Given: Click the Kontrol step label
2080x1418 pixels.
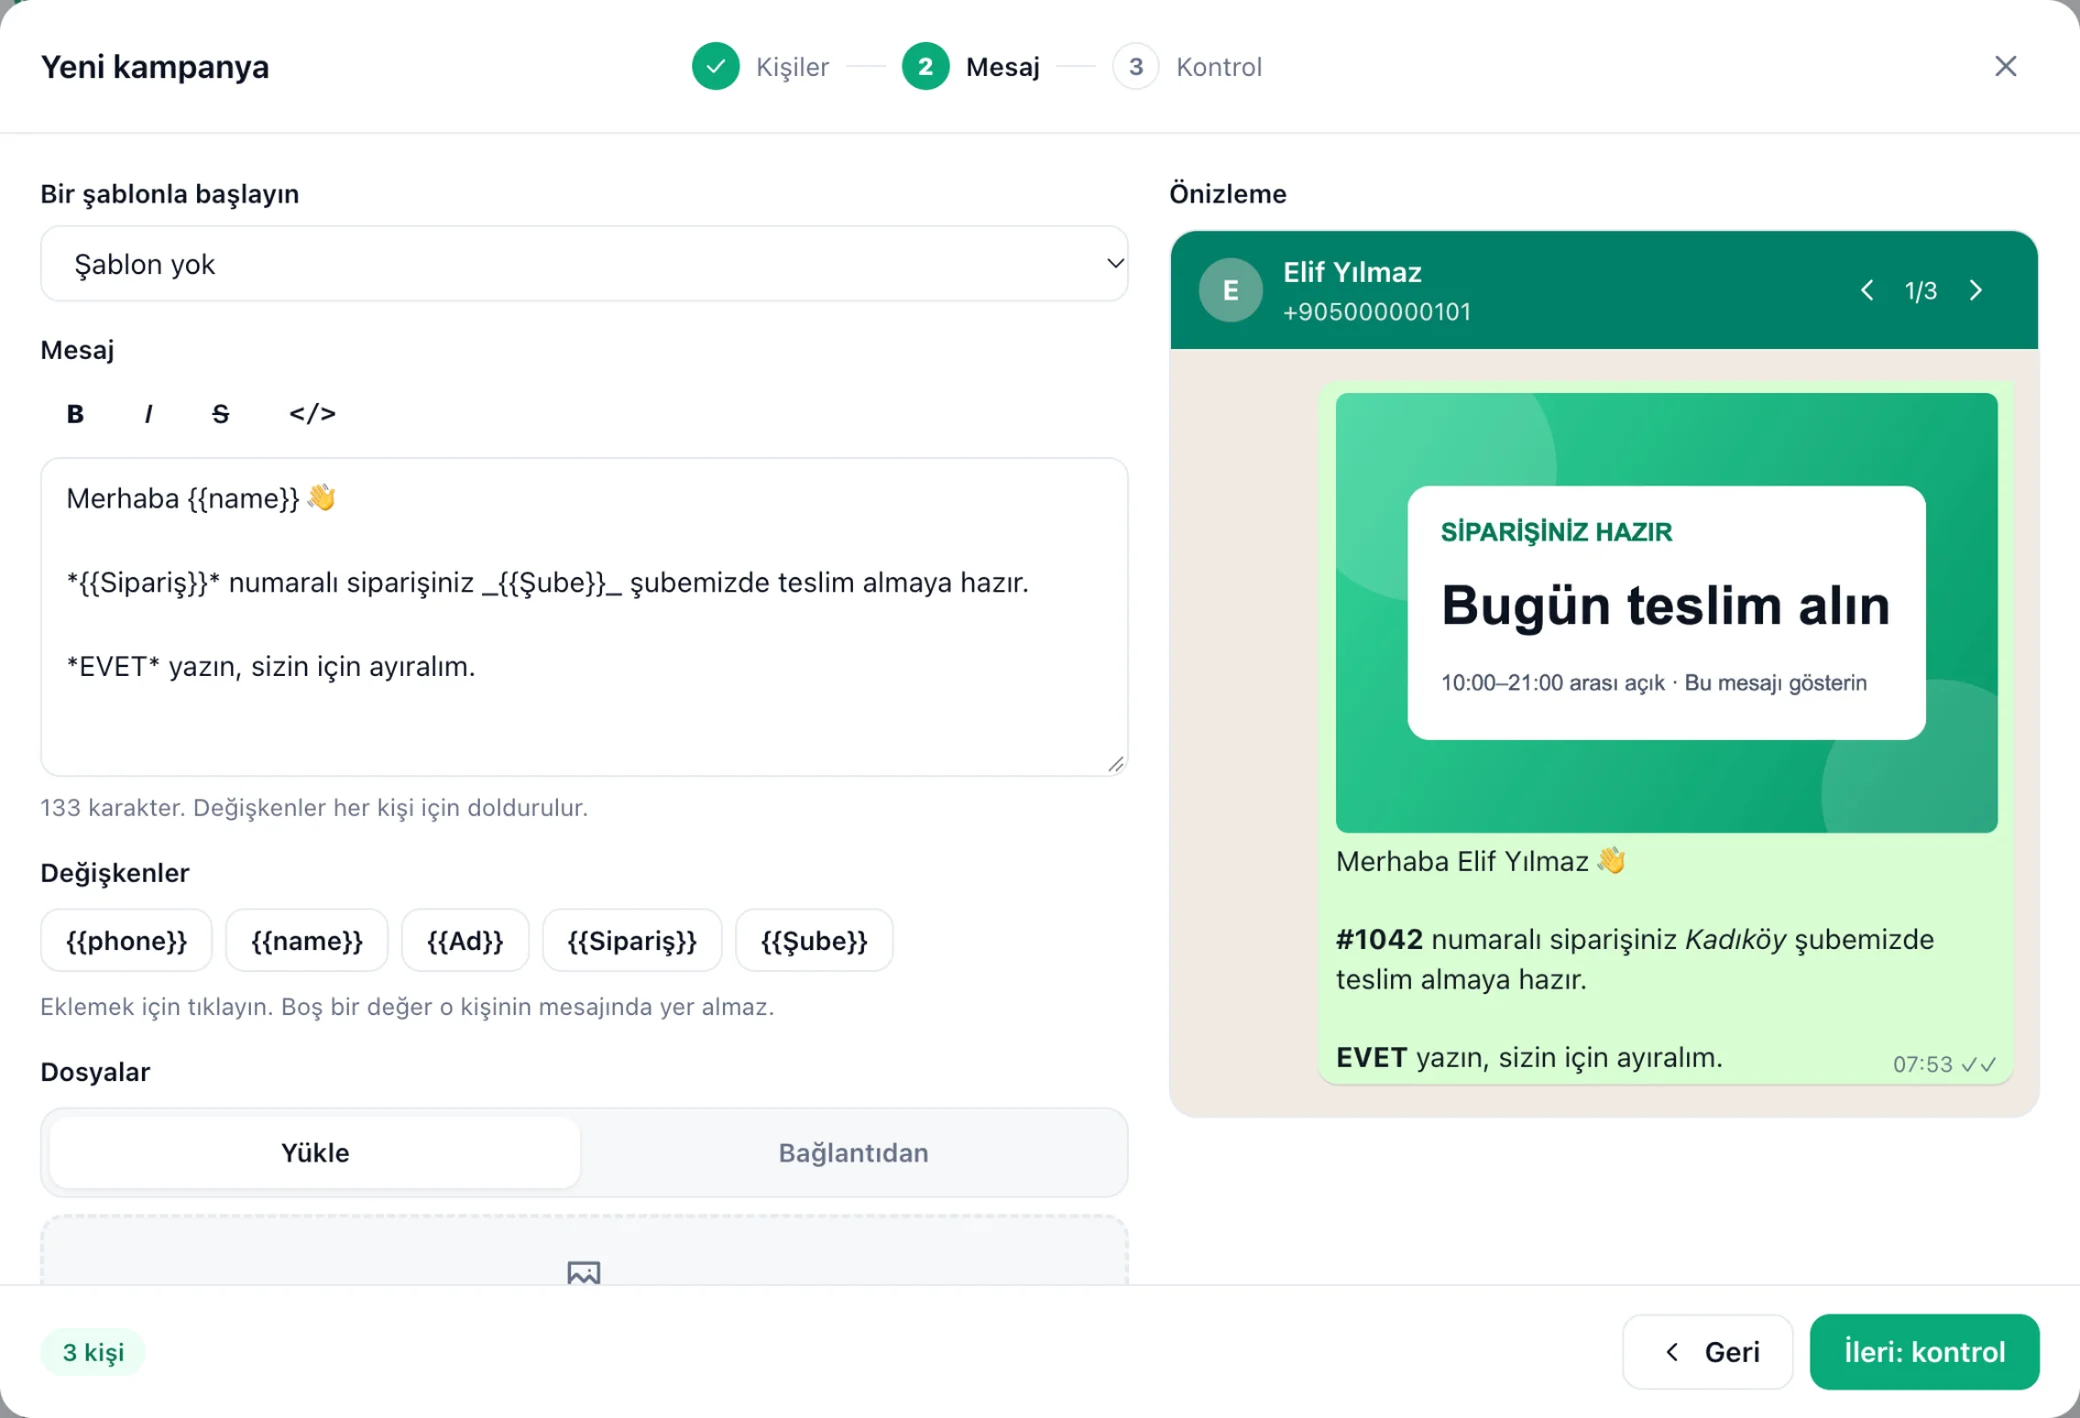Looking at the screenshot, I should pyautogui.click(x=1219, y=67).
